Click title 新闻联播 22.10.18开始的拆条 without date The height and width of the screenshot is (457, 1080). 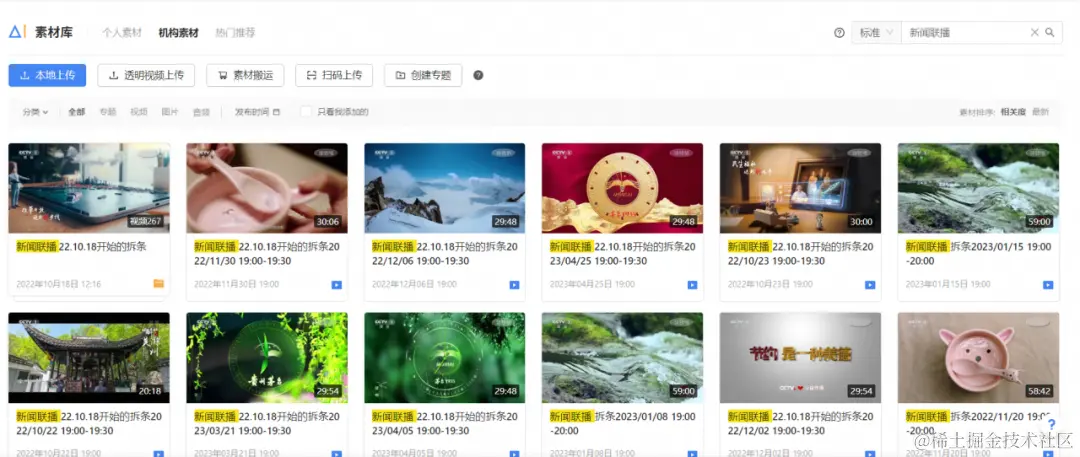81,247
